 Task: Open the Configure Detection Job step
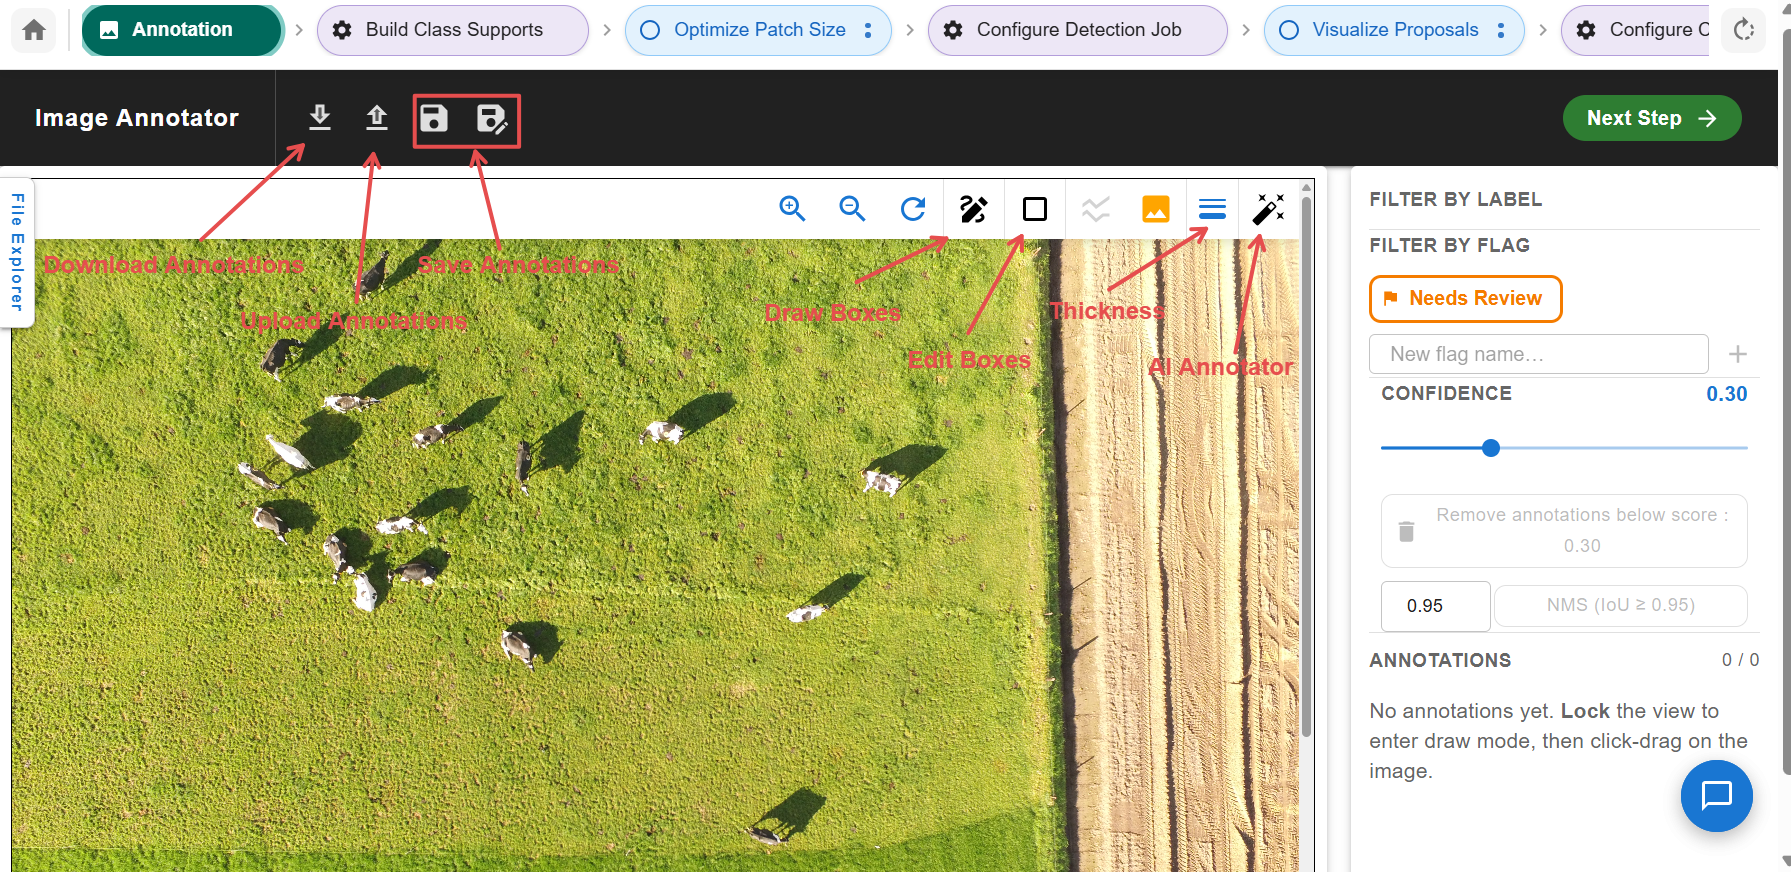pyautogui.click(x=1077, y=30)
